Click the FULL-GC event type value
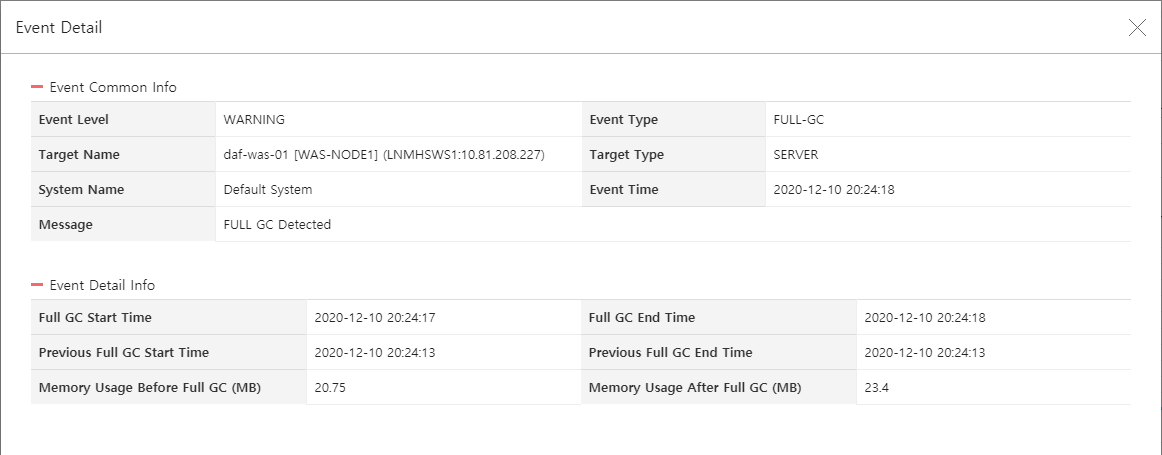This screenshot has width=1162, height=455. pyautogui.click(x=799, y=120)
